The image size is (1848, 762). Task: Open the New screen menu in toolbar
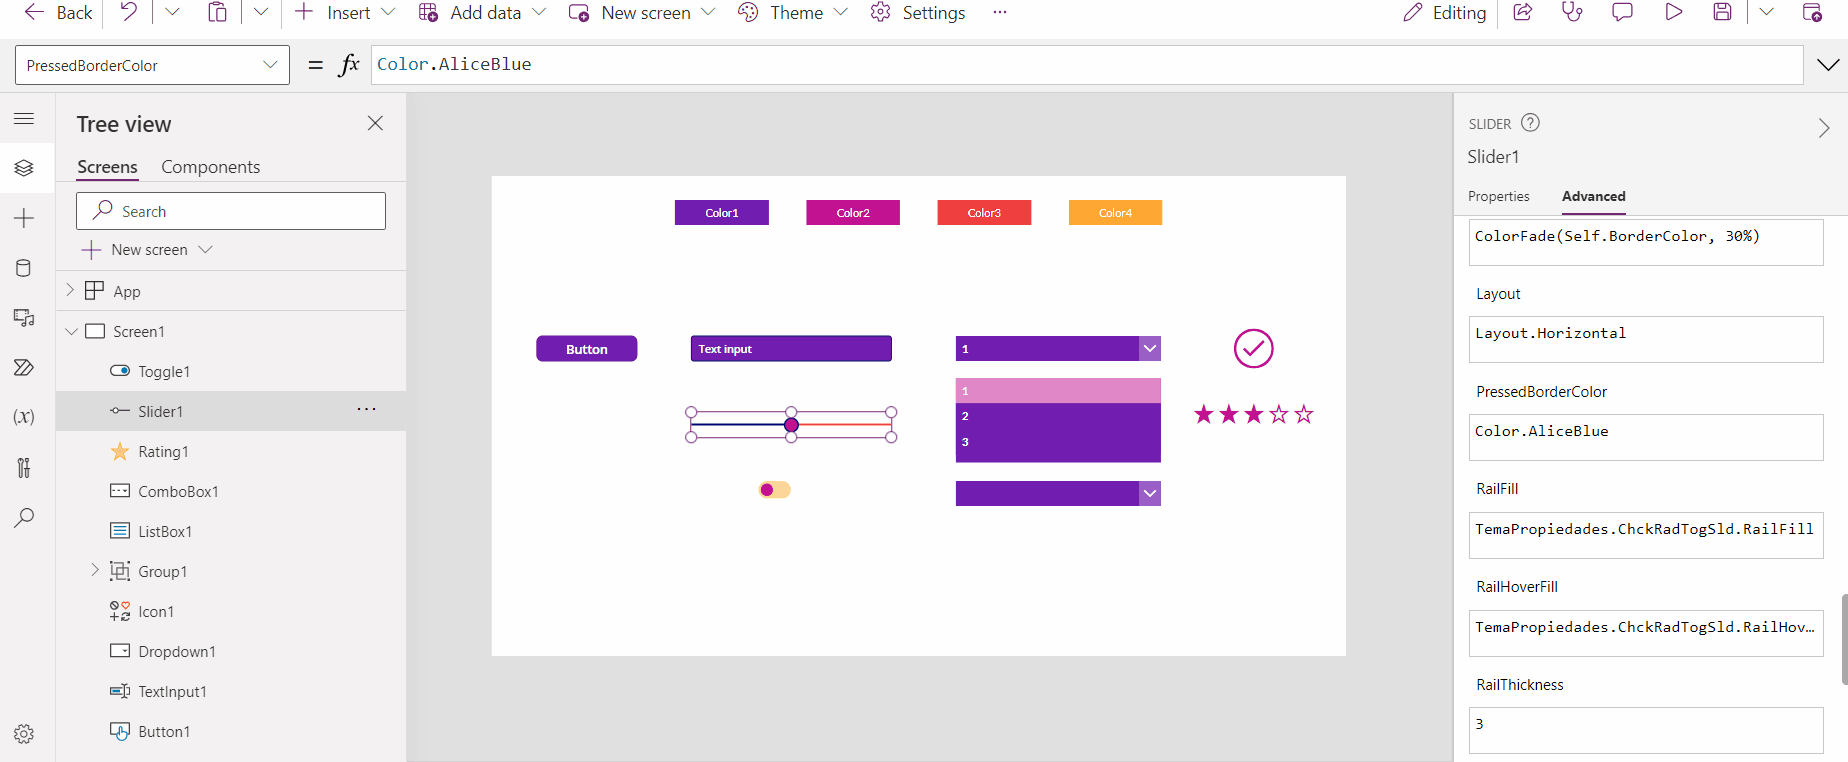[642, 12]
